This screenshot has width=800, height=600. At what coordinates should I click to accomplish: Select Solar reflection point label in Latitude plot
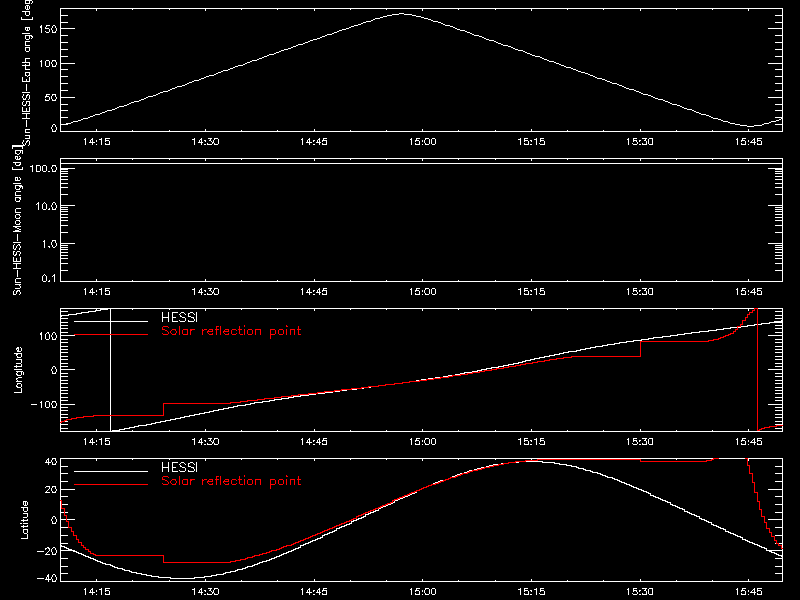point(231,481)
